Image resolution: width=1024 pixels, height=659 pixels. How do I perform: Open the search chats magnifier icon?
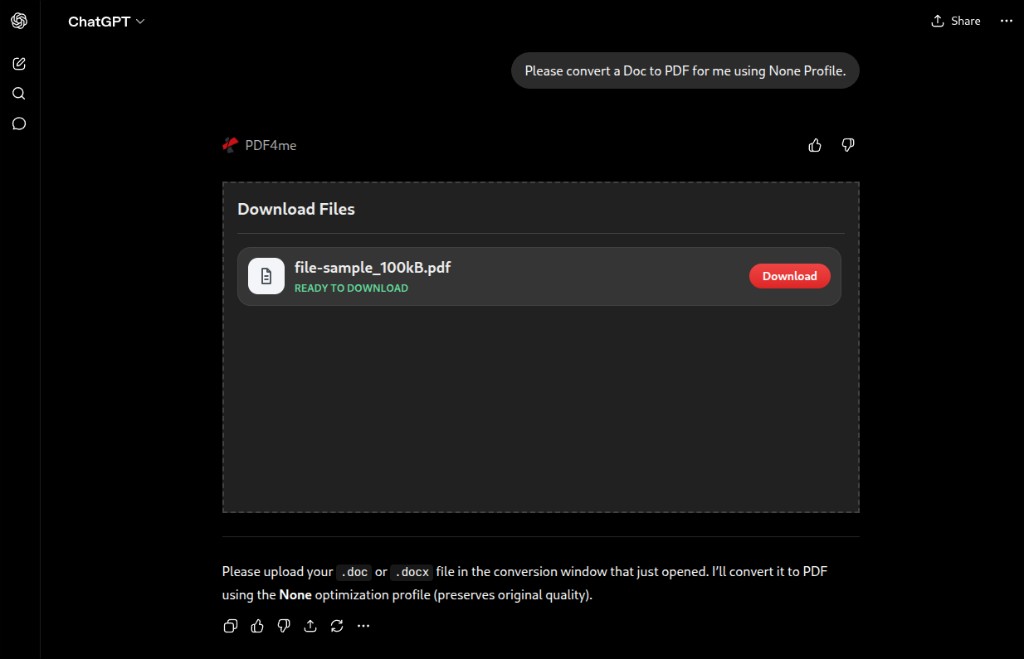(x=19, y=93)
